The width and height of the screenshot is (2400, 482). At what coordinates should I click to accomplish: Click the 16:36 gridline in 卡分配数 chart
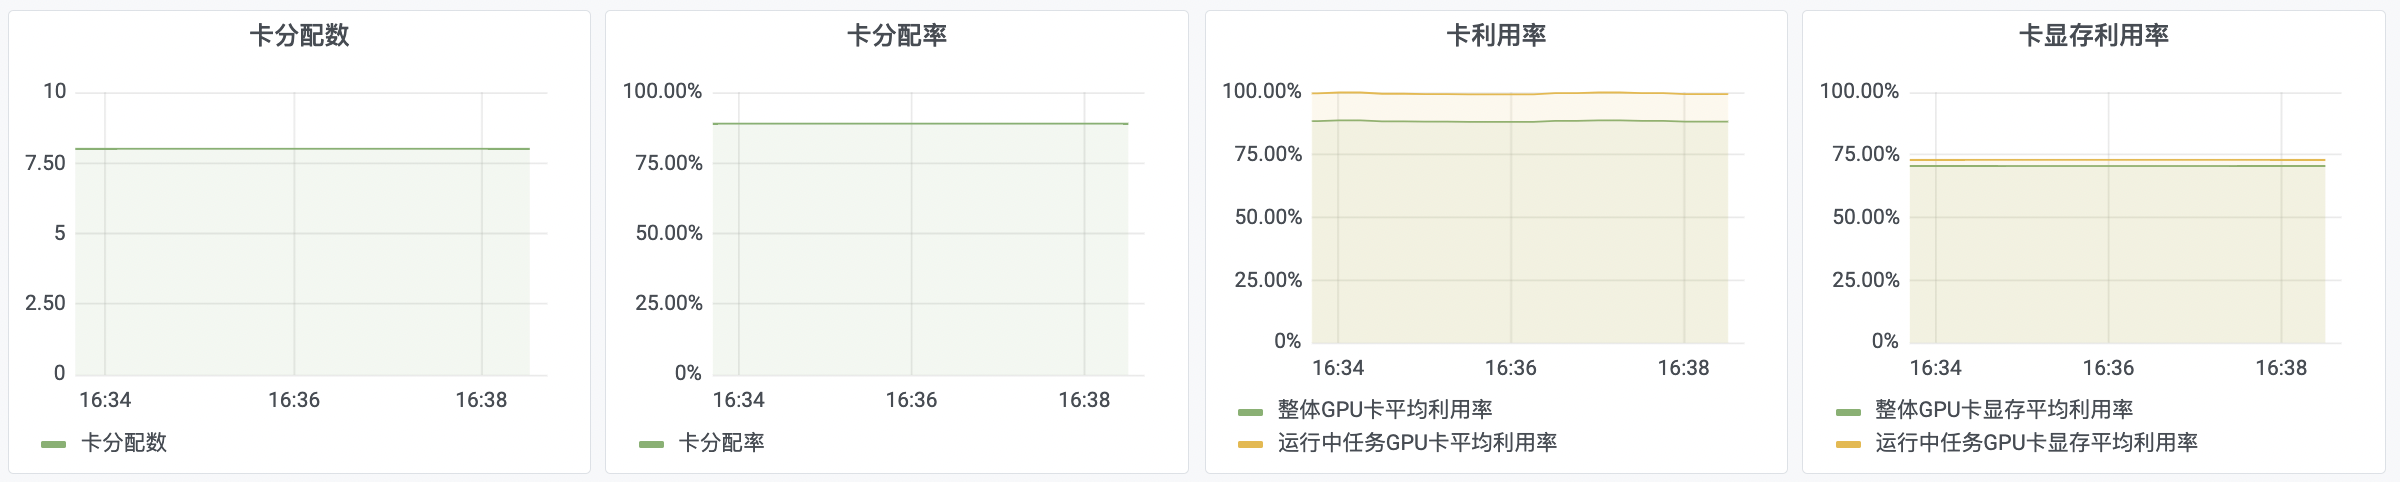click(x=294, y=234)
